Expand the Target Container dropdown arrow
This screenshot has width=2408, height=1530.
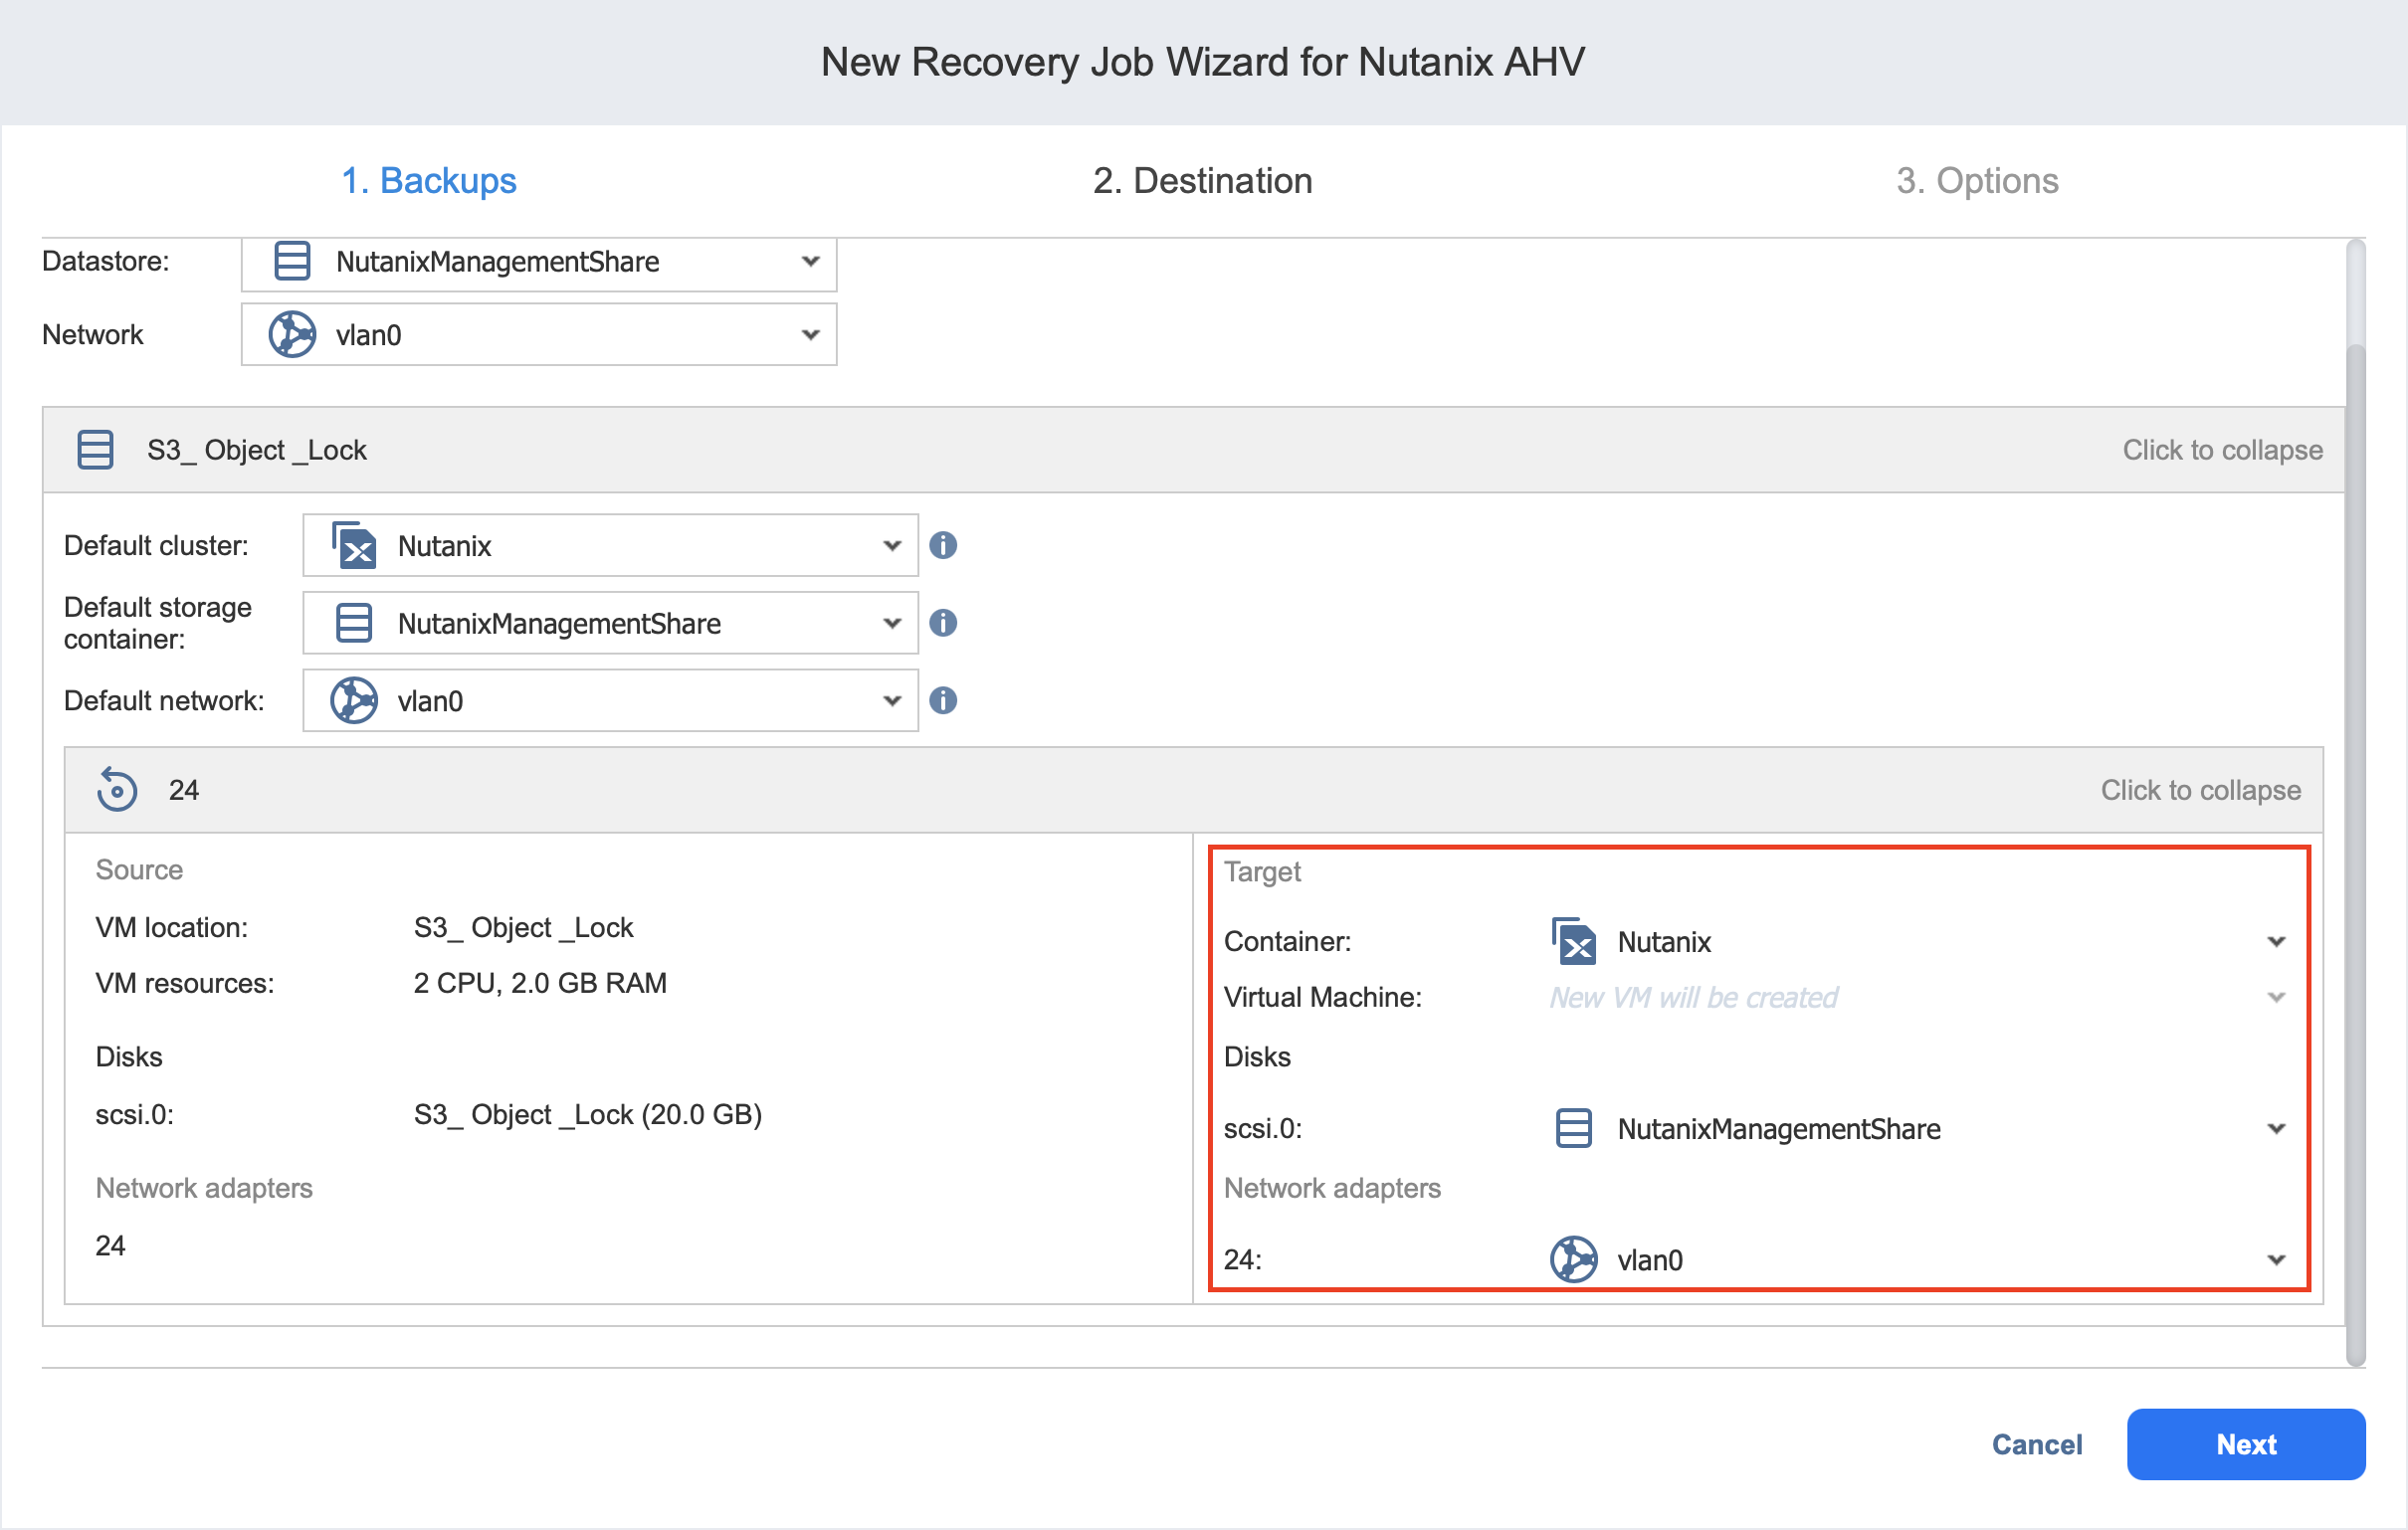[x=2277, y=942]
